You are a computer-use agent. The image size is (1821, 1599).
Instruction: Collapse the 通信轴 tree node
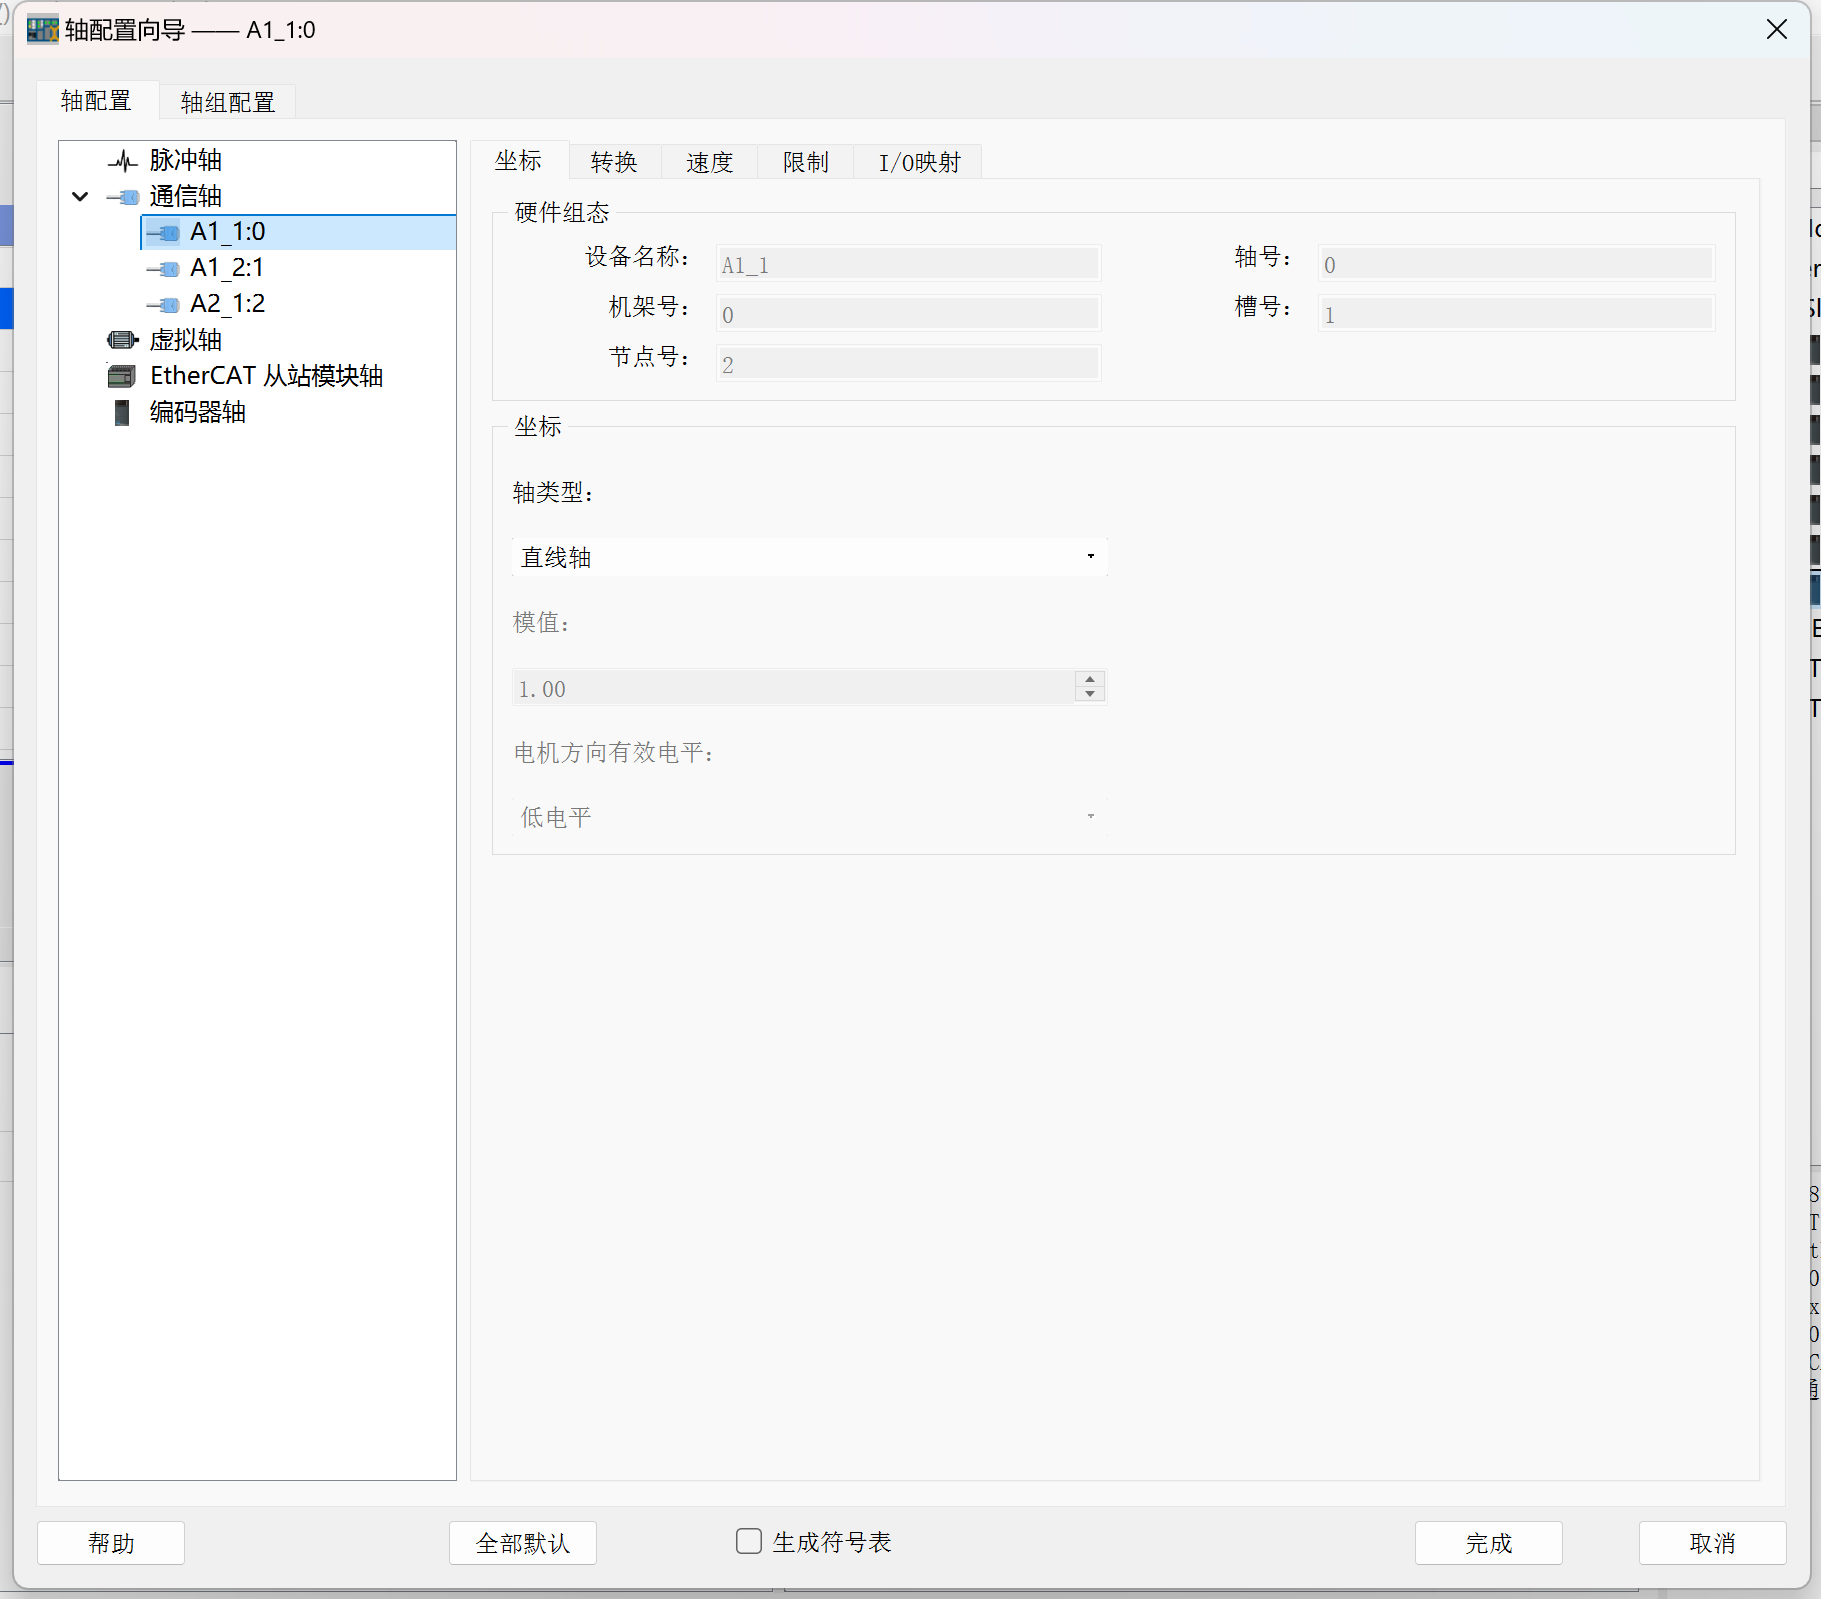tap(80, 197)
